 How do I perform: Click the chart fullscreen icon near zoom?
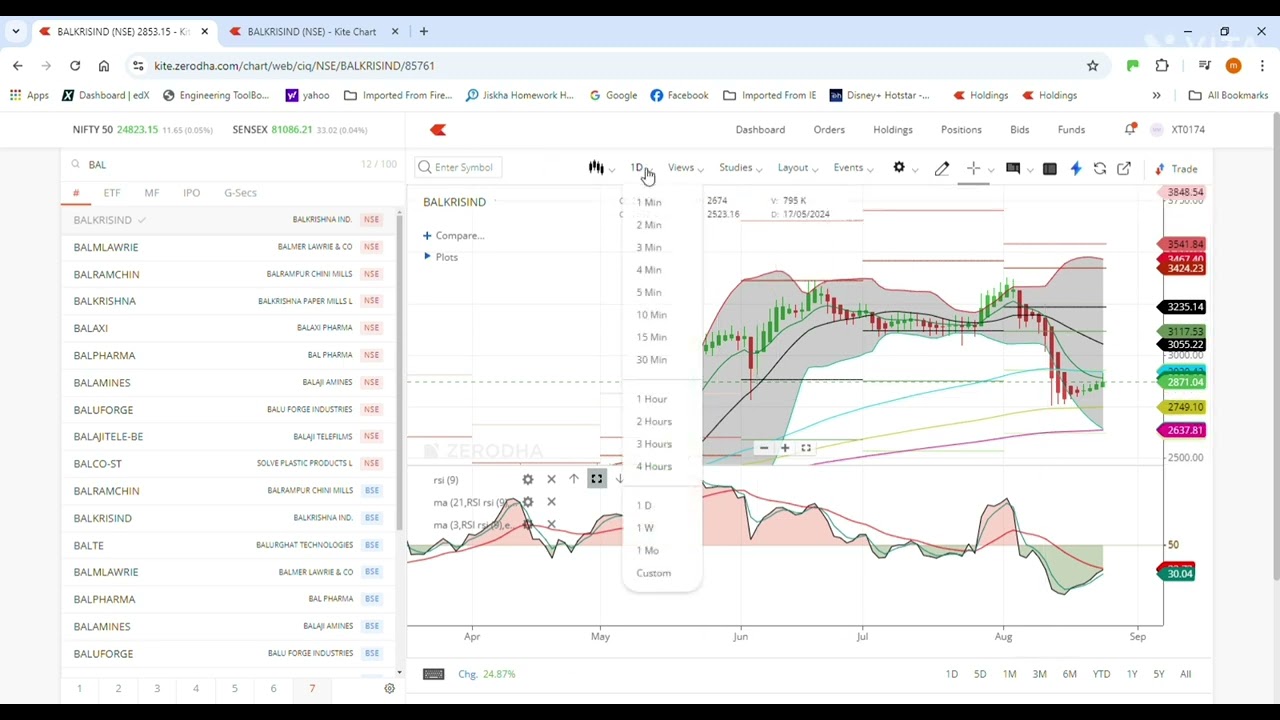[806, 448]
